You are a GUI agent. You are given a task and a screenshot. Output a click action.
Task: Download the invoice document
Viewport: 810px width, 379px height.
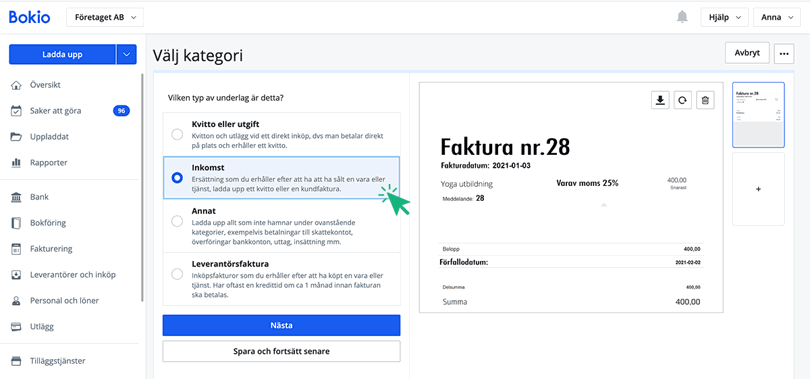tap(660, 100)
